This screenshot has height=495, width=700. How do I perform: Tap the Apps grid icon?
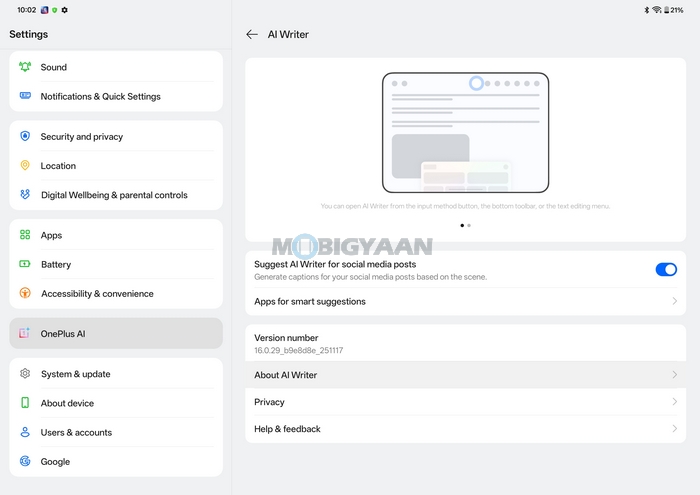(x=25, y=235)
